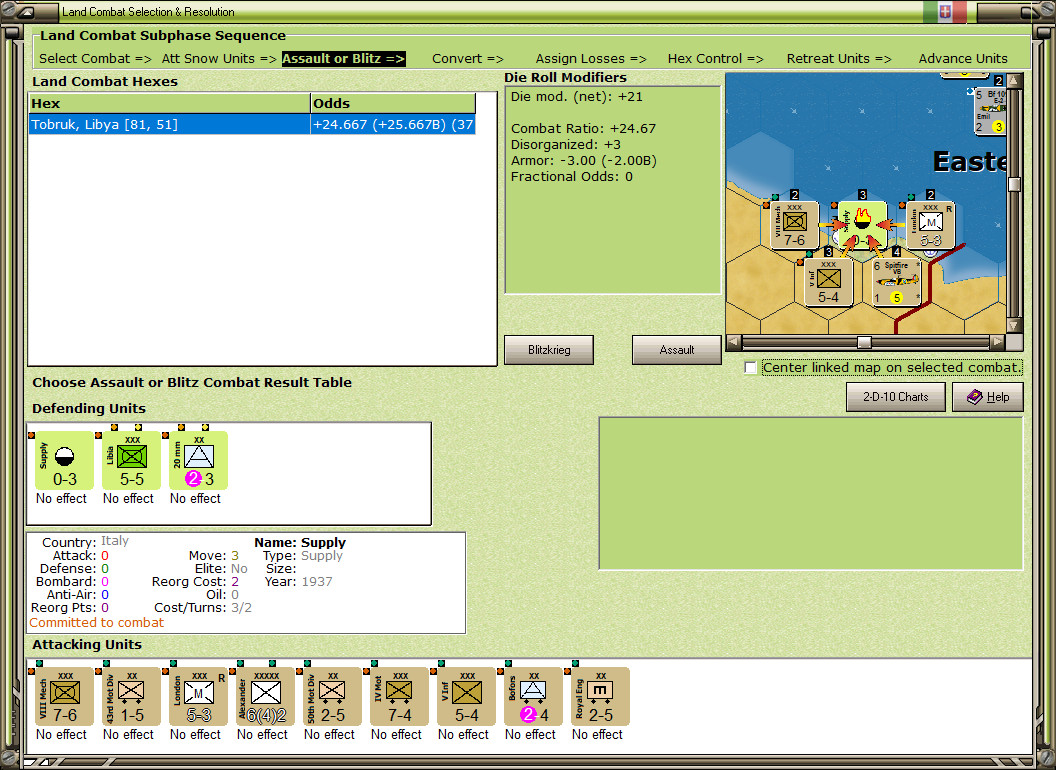1056x770 pixels.
Task: Select the Bofors anti-air attacking unit
Action: point(533,697)
